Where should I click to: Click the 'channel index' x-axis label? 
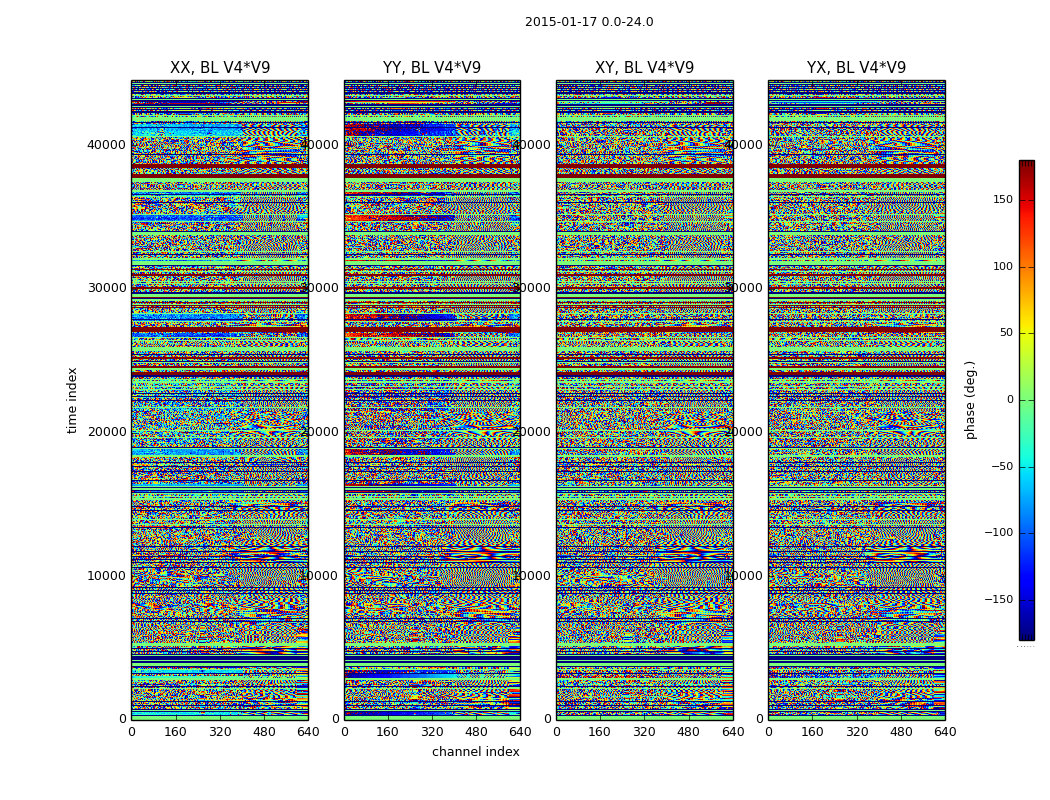[x=475, y=752]
